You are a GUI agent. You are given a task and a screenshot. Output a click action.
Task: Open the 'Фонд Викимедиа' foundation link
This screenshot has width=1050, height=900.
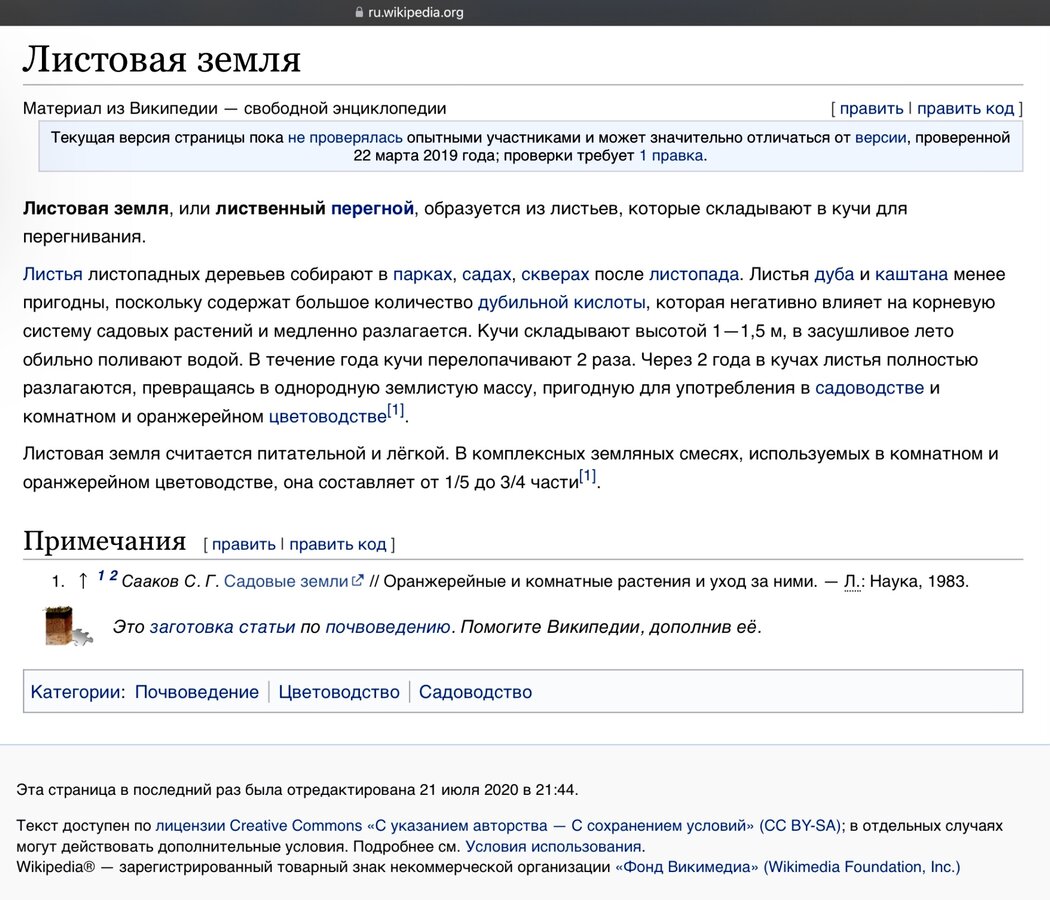[788, 867]
